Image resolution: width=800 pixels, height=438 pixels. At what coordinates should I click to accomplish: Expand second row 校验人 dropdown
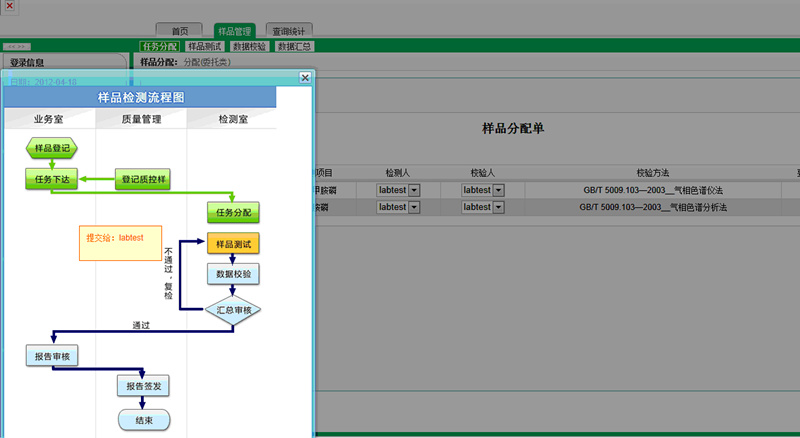pos(498,207)
